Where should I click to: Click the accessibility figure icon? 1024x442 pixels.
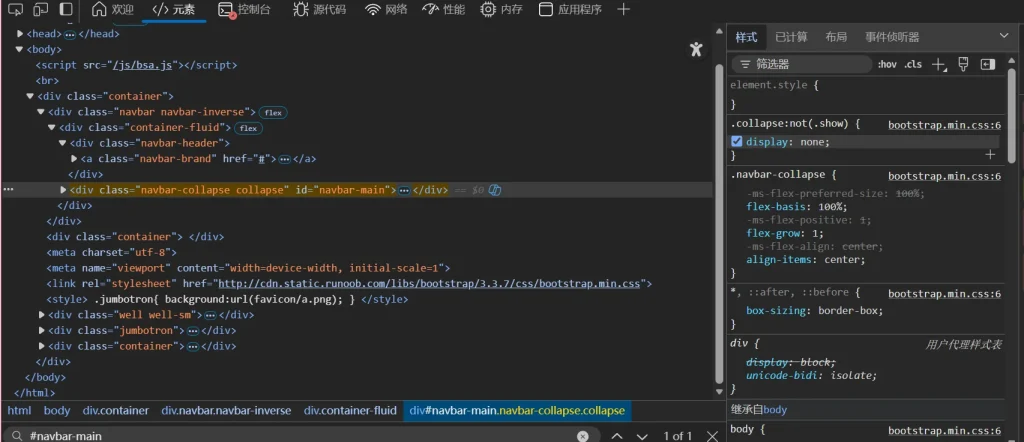[x=696, y=50]
